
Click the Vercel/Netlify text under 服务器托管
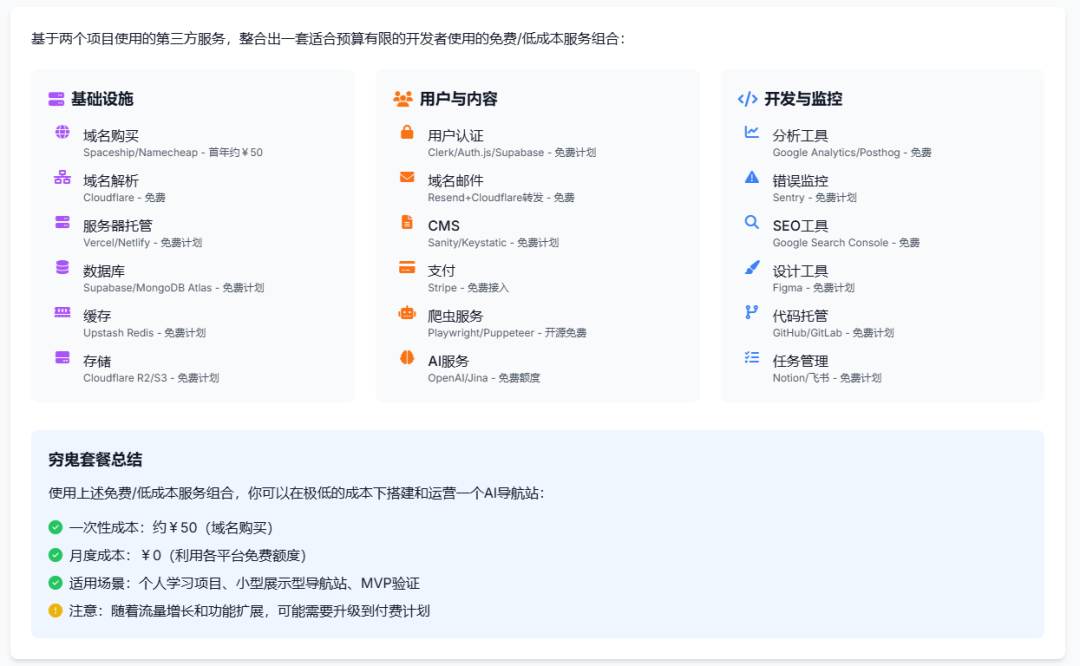[116, 242]
